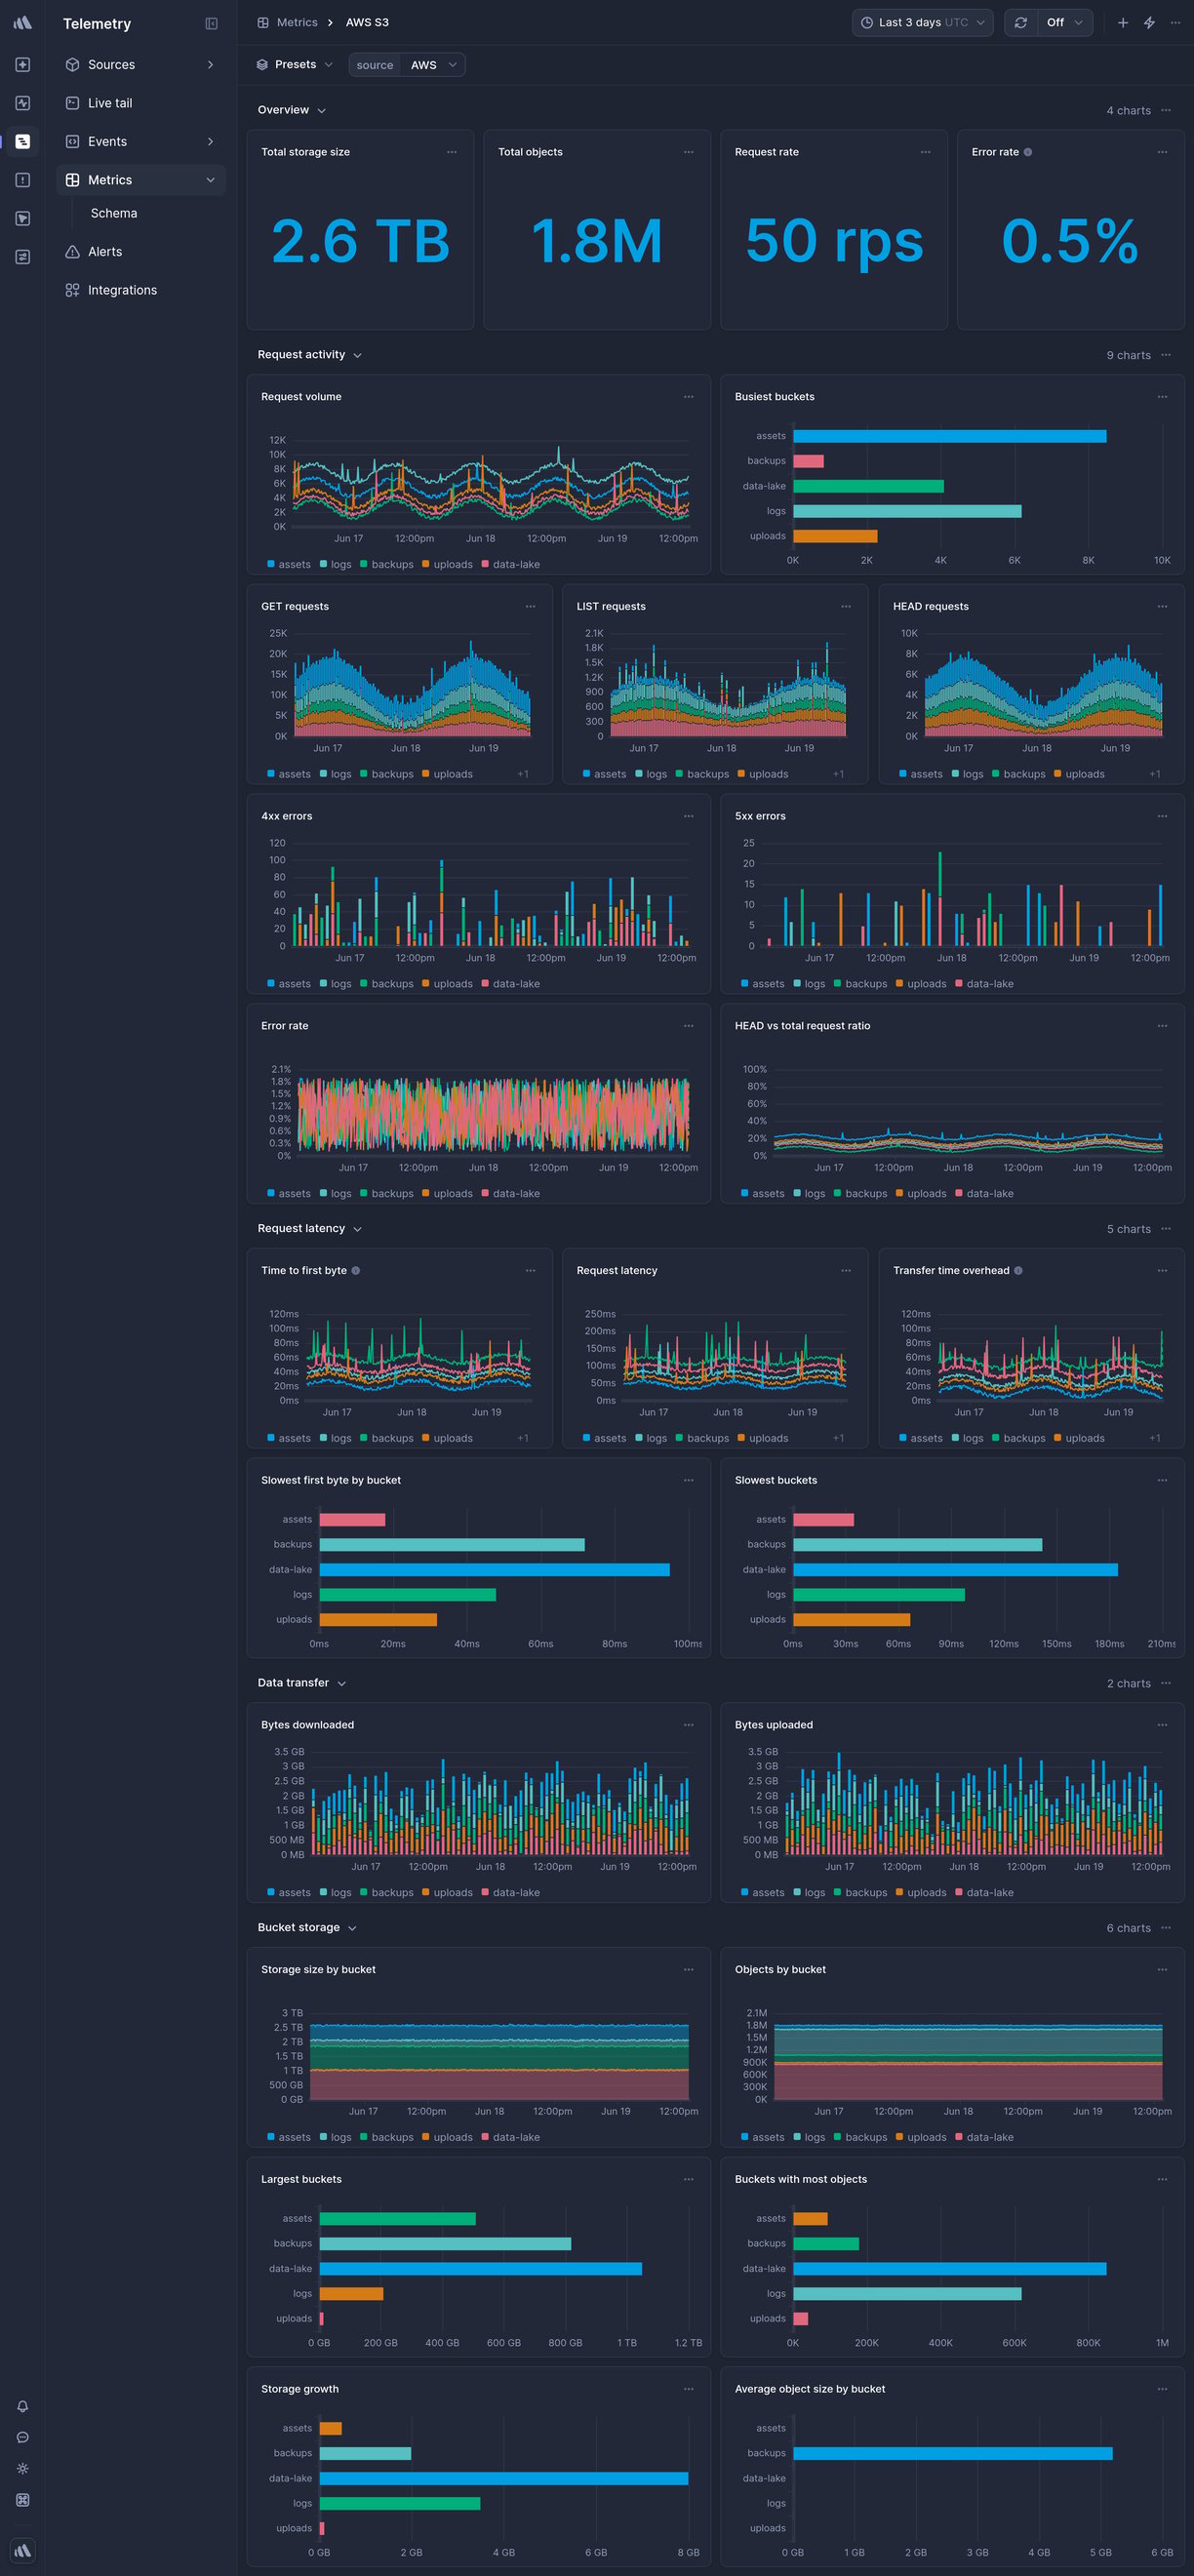Open the Last 3 days time range dropdown

(x=922, y=22)
